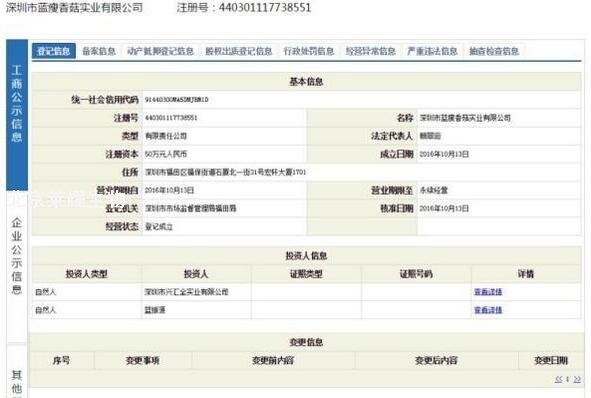The width and height of the screenshot is (591, 398).
Task: Click the 证照类型 column header
Action: click(306, 274)
